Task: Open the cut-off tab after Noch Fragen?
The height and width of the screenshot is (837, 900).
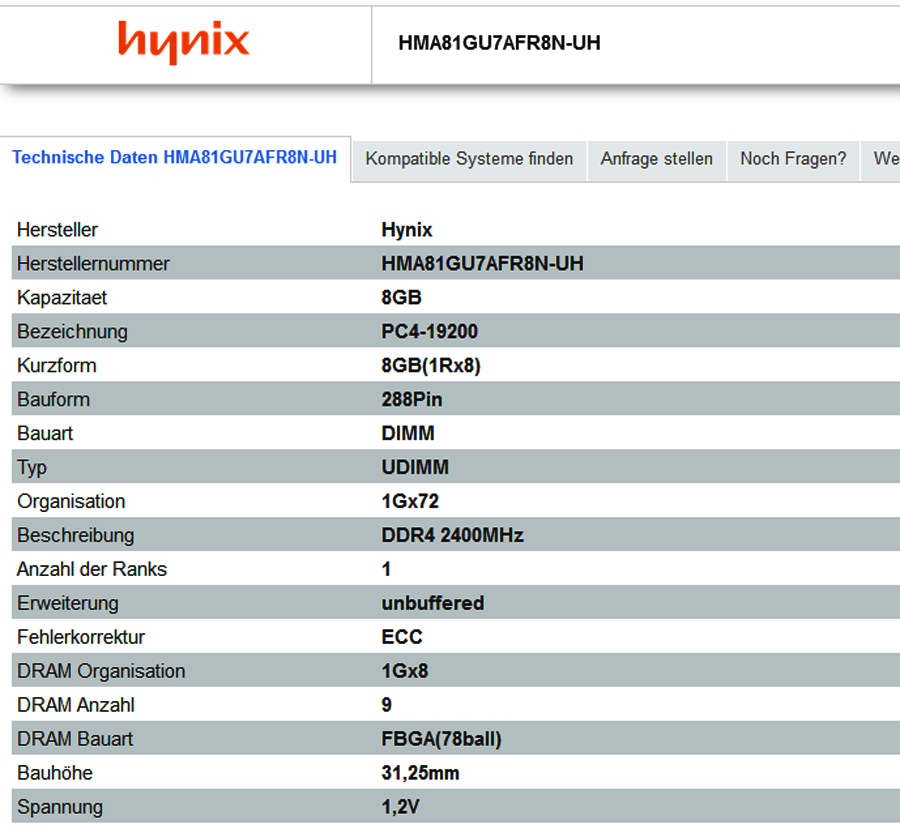Action: tap(884, 159)
